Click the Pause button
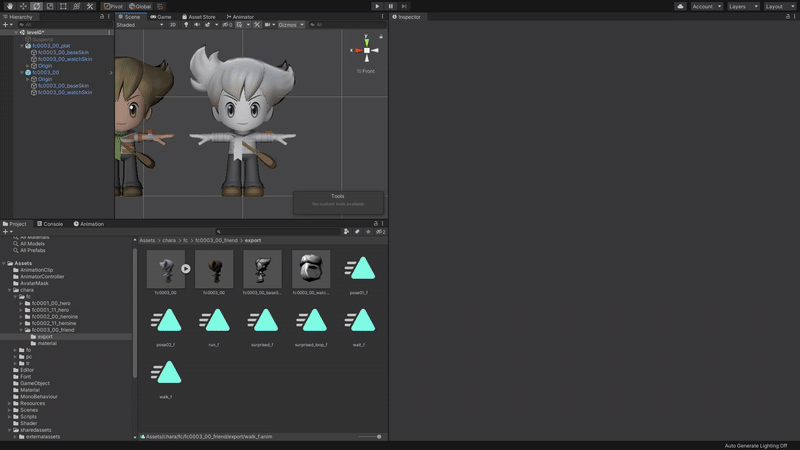Screen dimensions: 800x450 point(390,6)
